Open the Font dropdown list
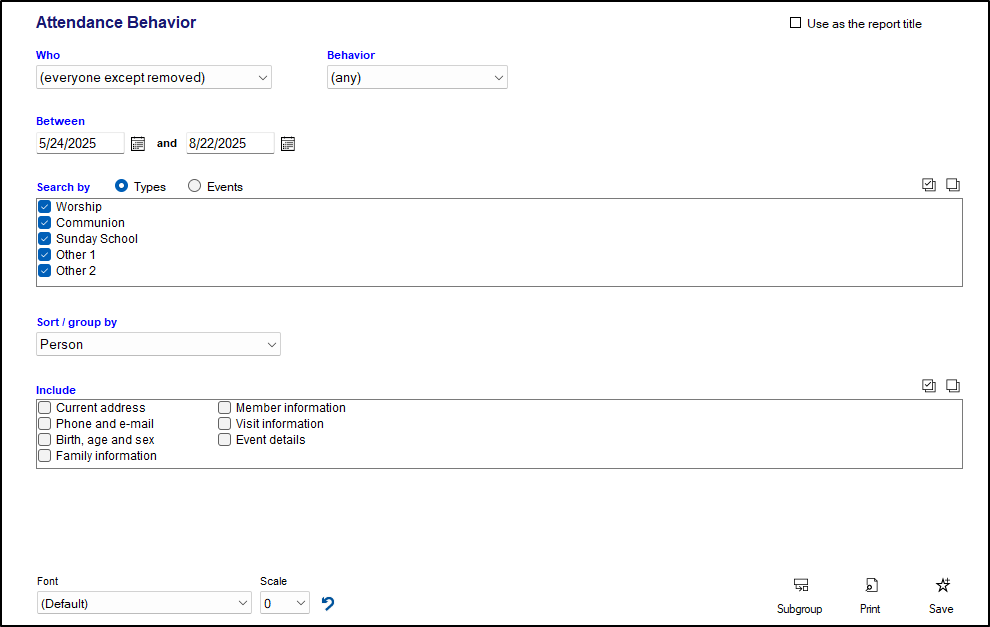990x627 pixels. pyautogui.click(x=144, y=603)
